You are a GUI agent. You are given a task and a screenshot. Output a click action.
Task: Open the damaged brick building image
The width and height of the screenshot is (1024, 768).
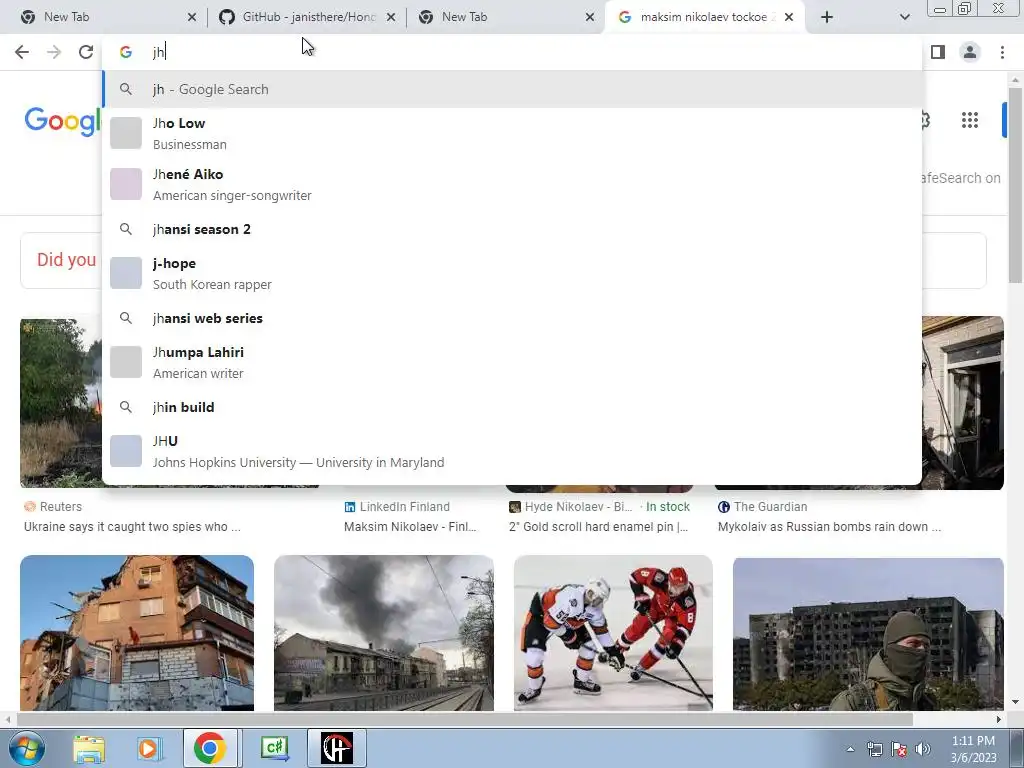[x=137, y=633]
